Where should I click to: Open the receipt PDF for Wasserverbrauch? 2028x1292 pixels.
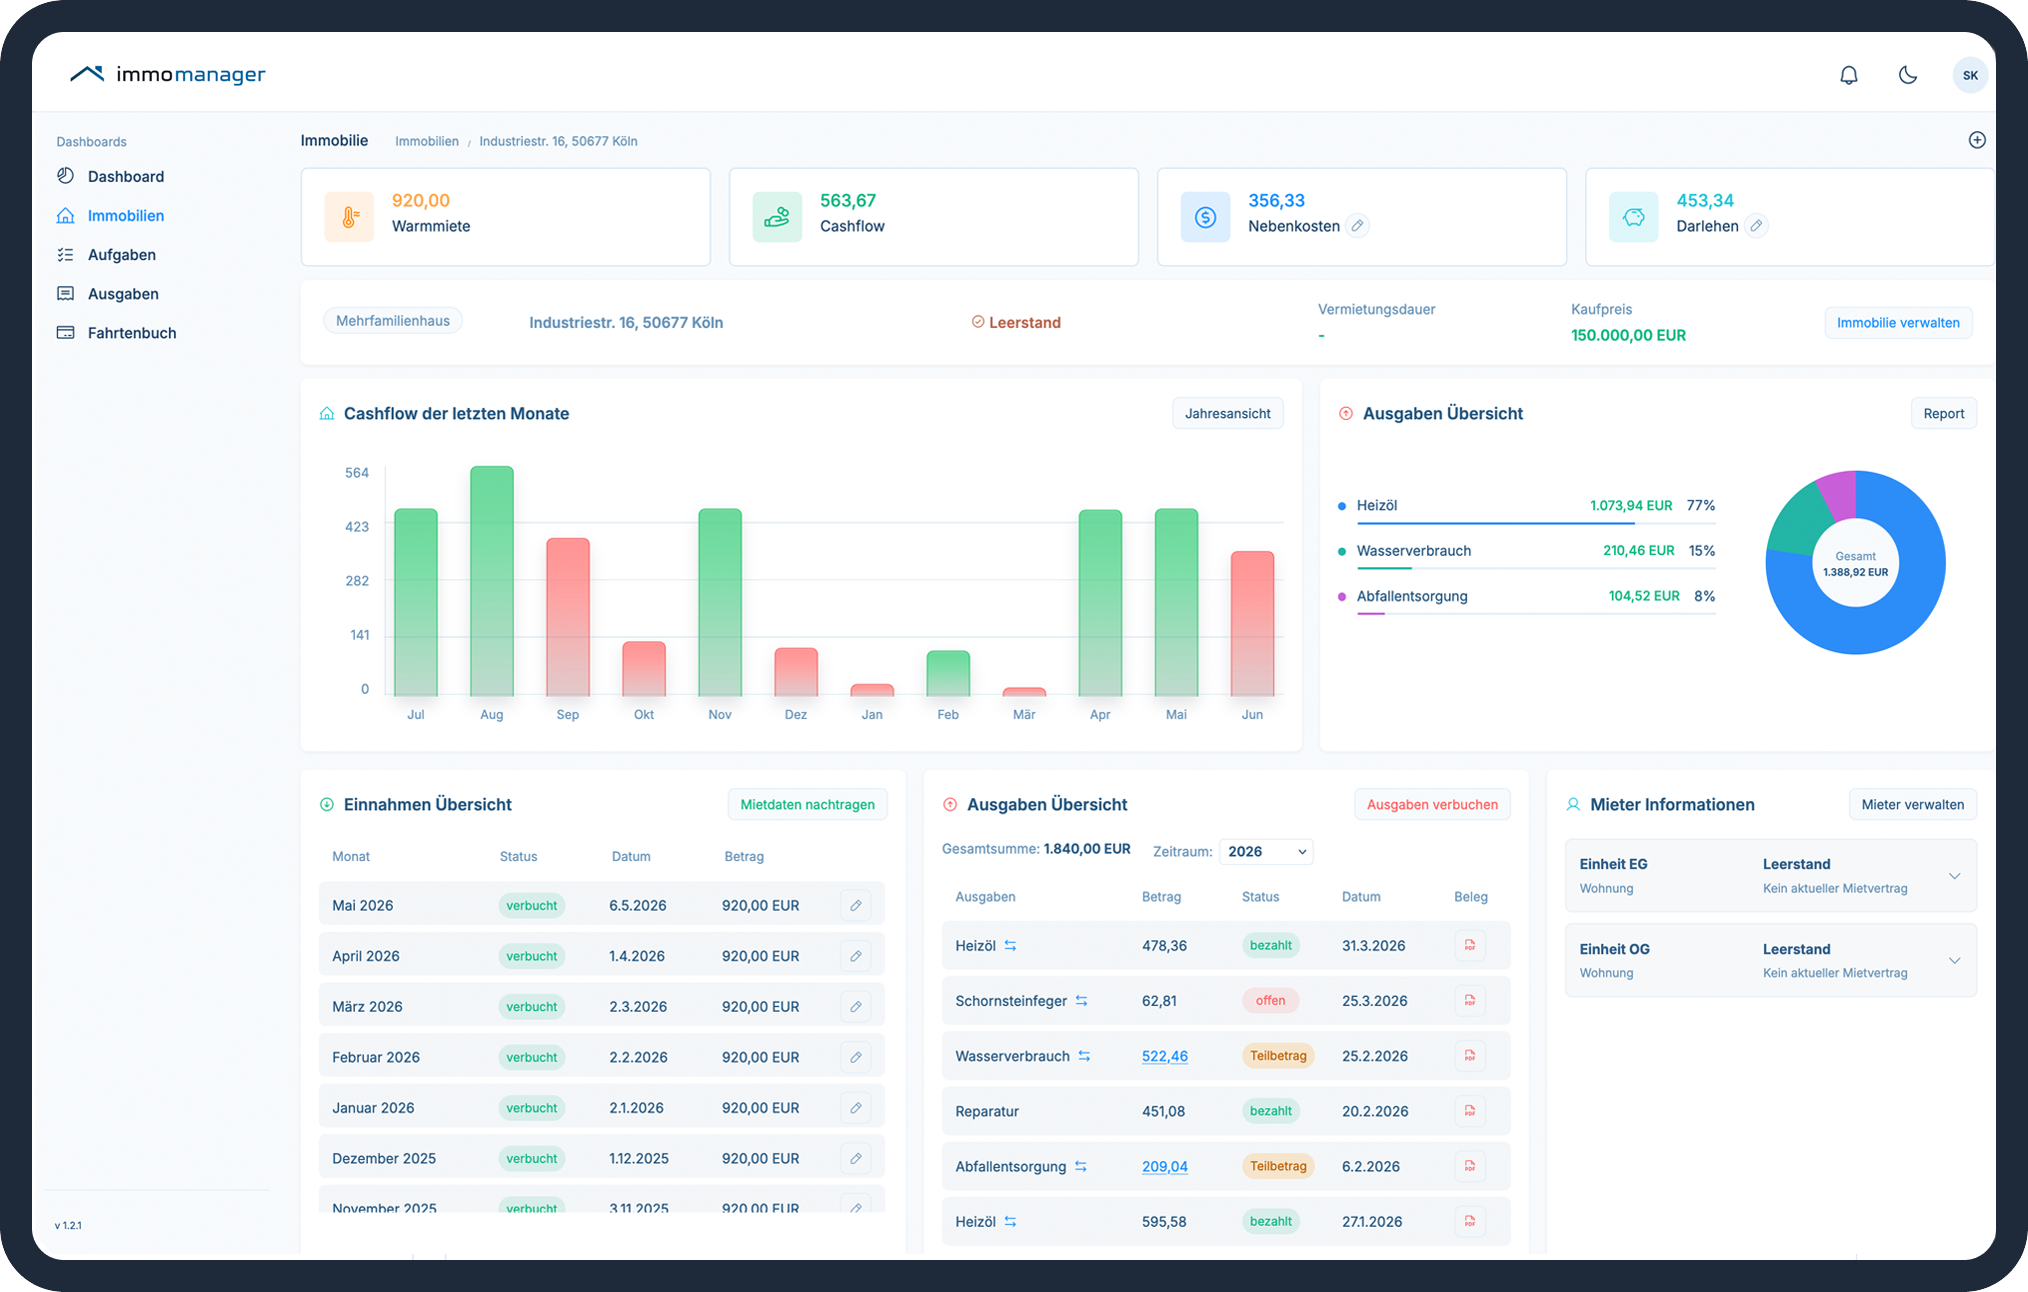pyautogui.click(x=1470, y=1055)
